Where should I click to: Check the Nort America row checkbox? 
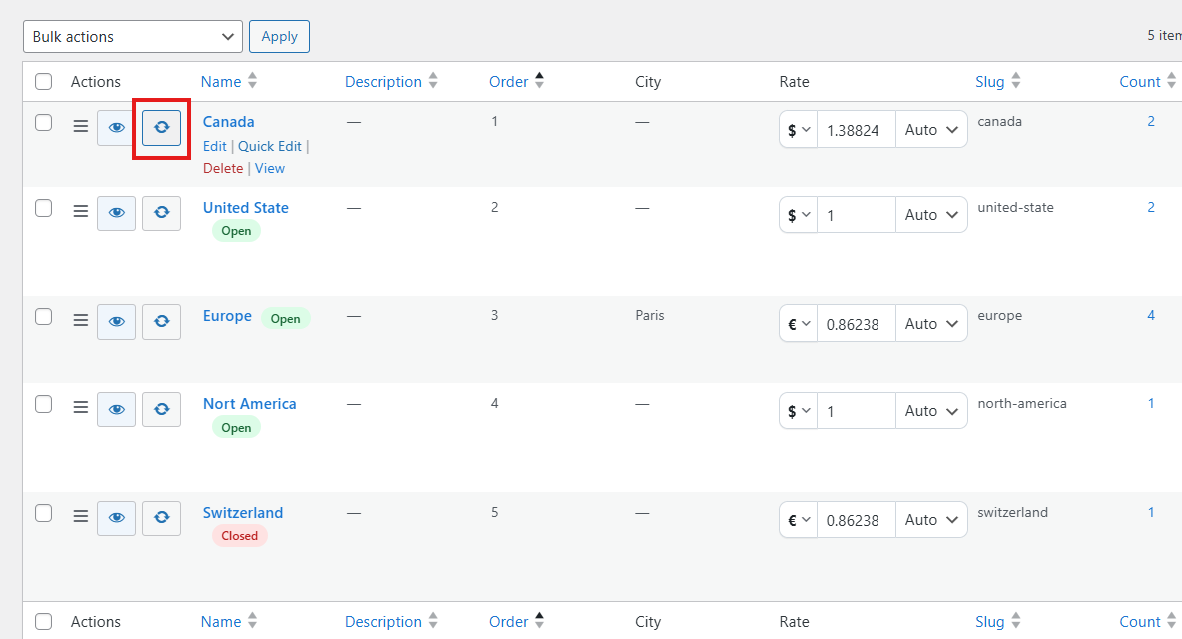click(43, 404)
